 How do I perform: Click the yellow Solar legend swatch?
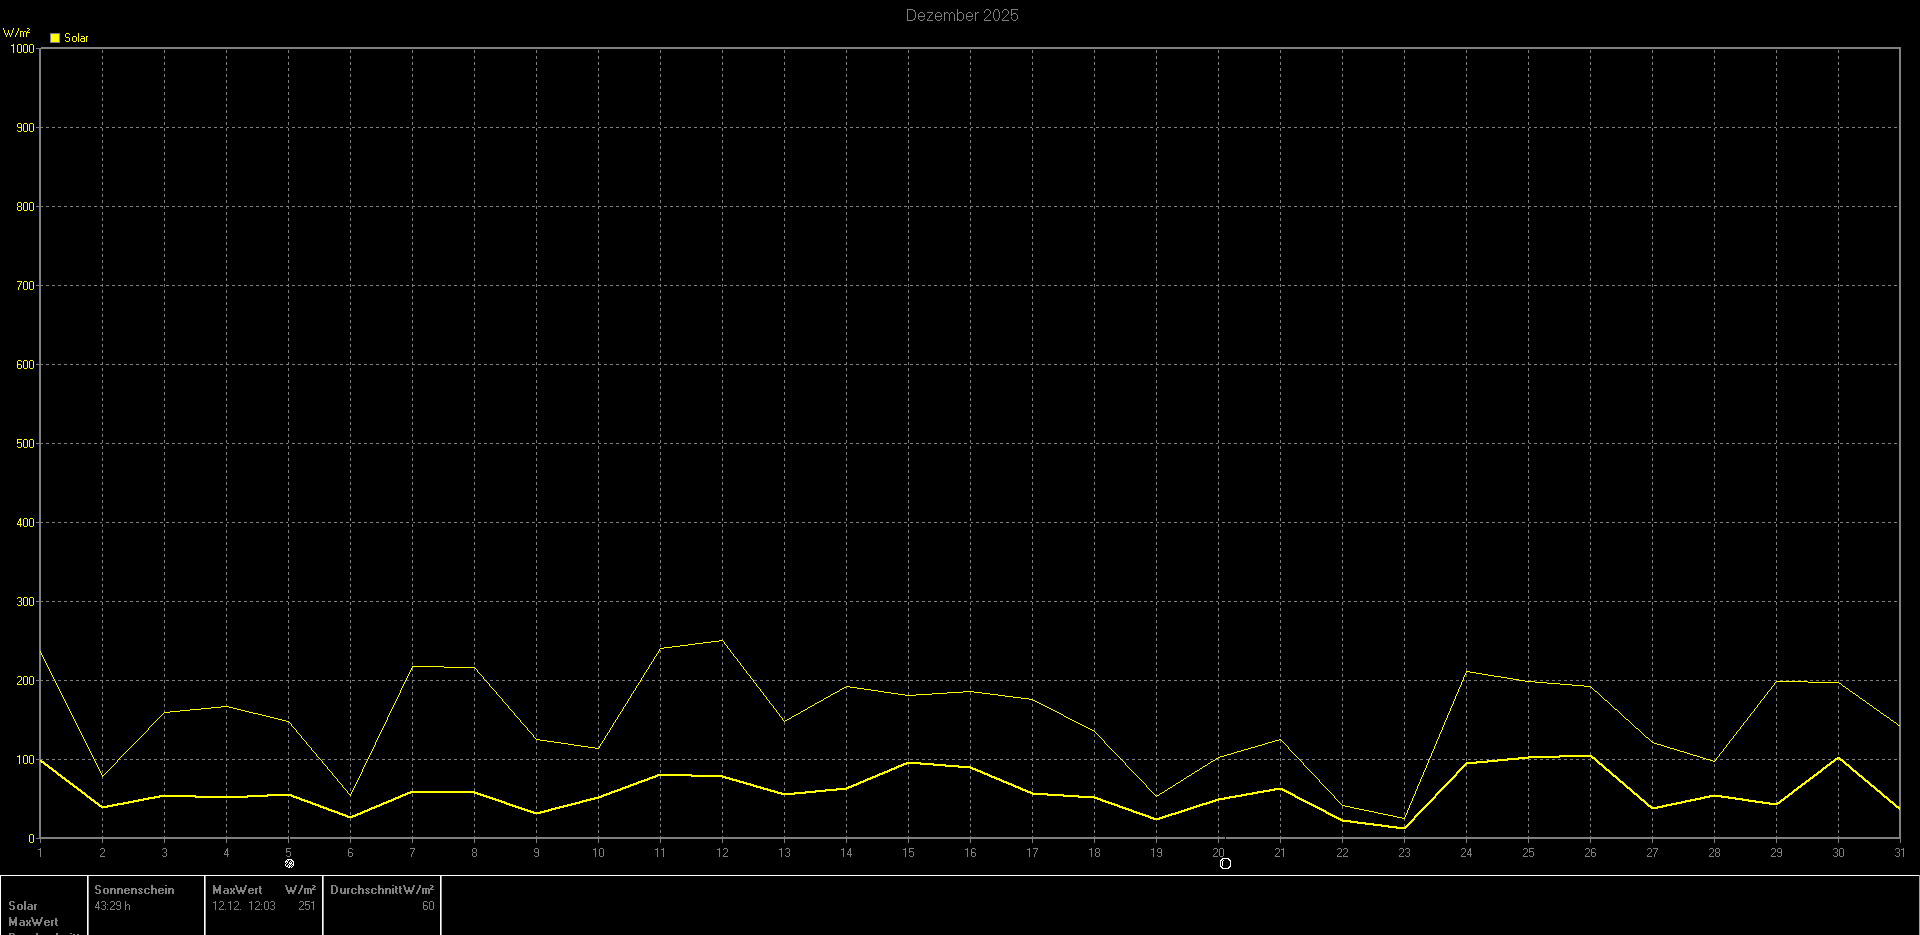click(55, 38)
